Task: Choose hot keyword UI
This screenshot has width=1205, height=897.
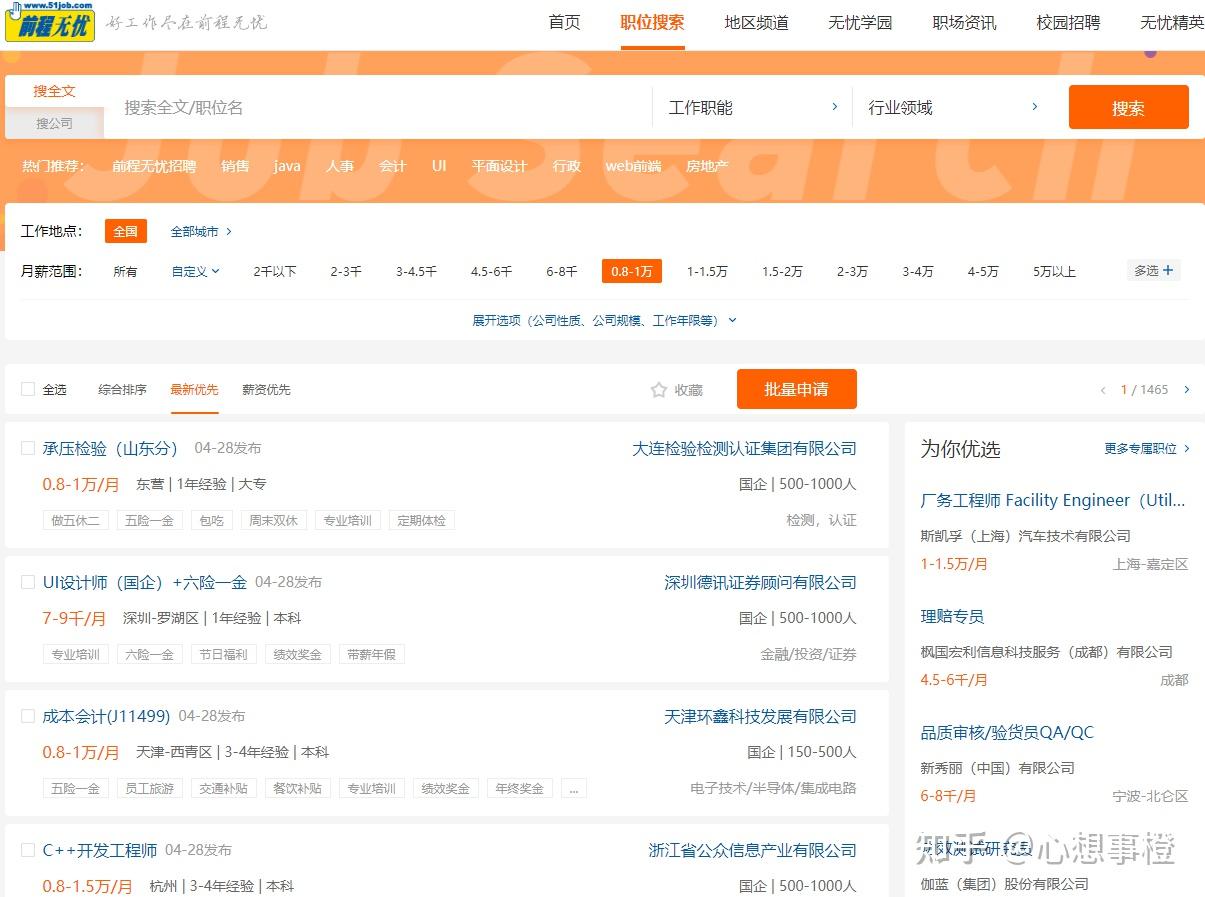Action: (439, 166)
